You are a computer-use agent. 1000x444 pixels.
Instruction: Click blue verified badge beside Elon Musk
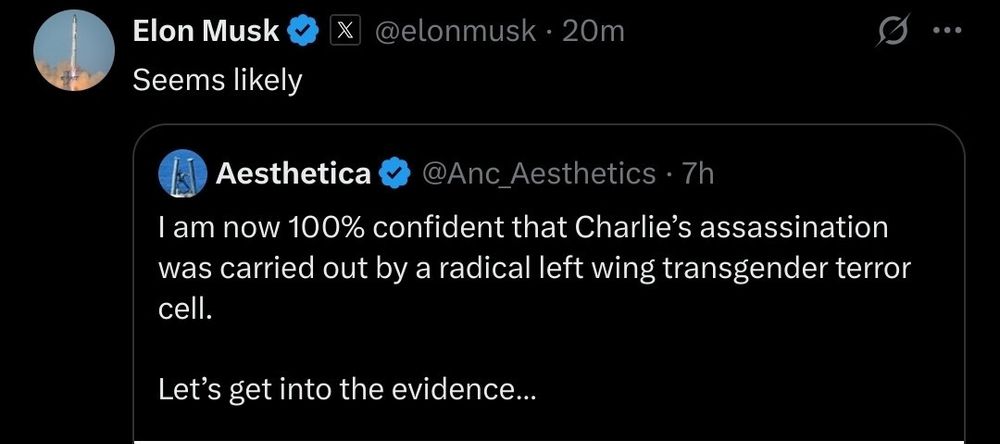coord(302,32)
